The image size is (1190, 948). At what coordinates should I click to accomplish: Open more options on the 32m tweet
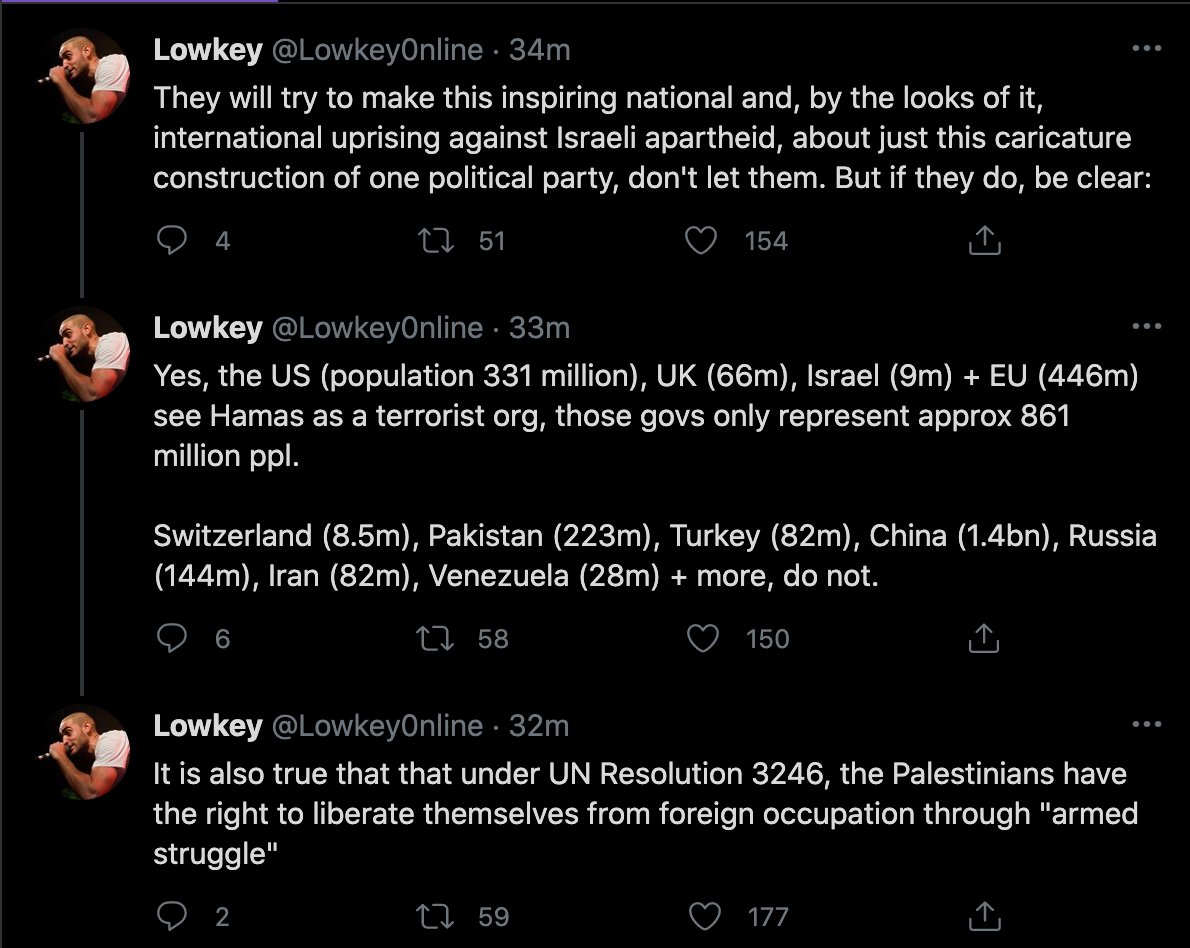coord(1146,725)
